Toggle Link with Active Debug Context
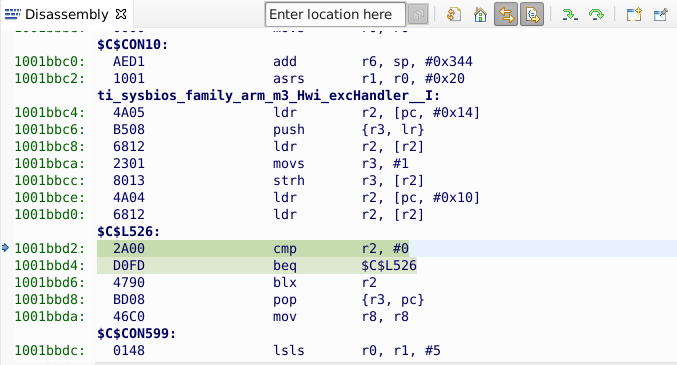 [506, 15]
